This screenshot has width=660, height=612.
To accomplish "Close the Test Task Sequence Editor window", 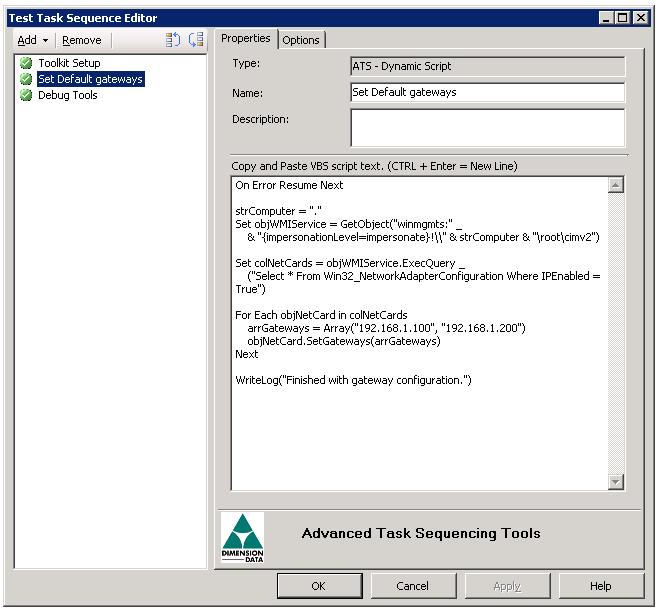I will point(641,18).
